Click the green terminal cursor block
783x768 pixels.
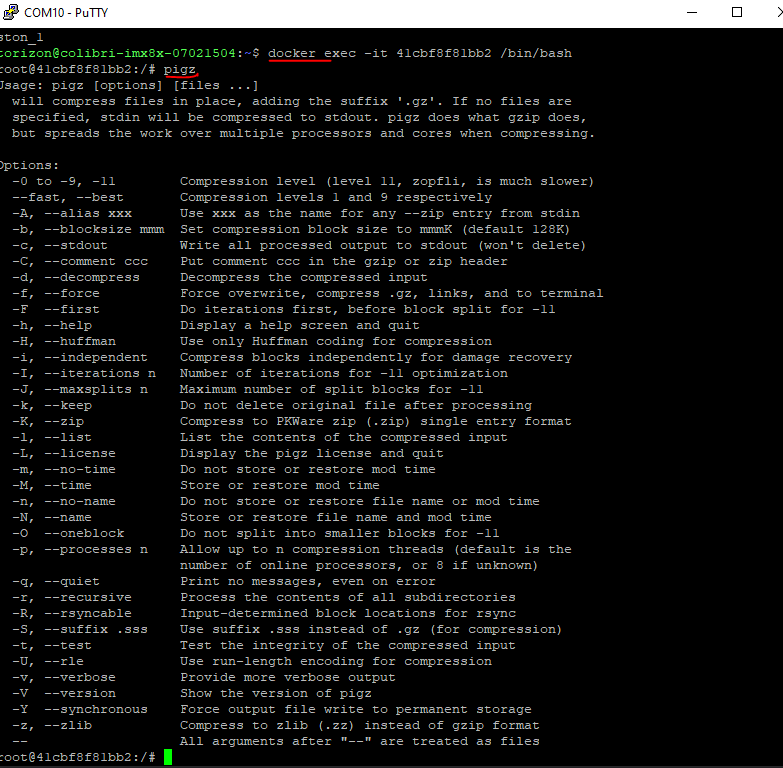coord(168,757)
